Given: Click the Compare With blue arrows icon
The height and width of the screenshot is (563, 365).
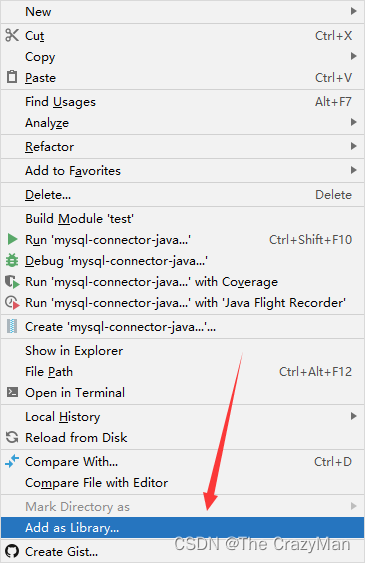Looking at the screenshot, I should [x=12, y=461].
